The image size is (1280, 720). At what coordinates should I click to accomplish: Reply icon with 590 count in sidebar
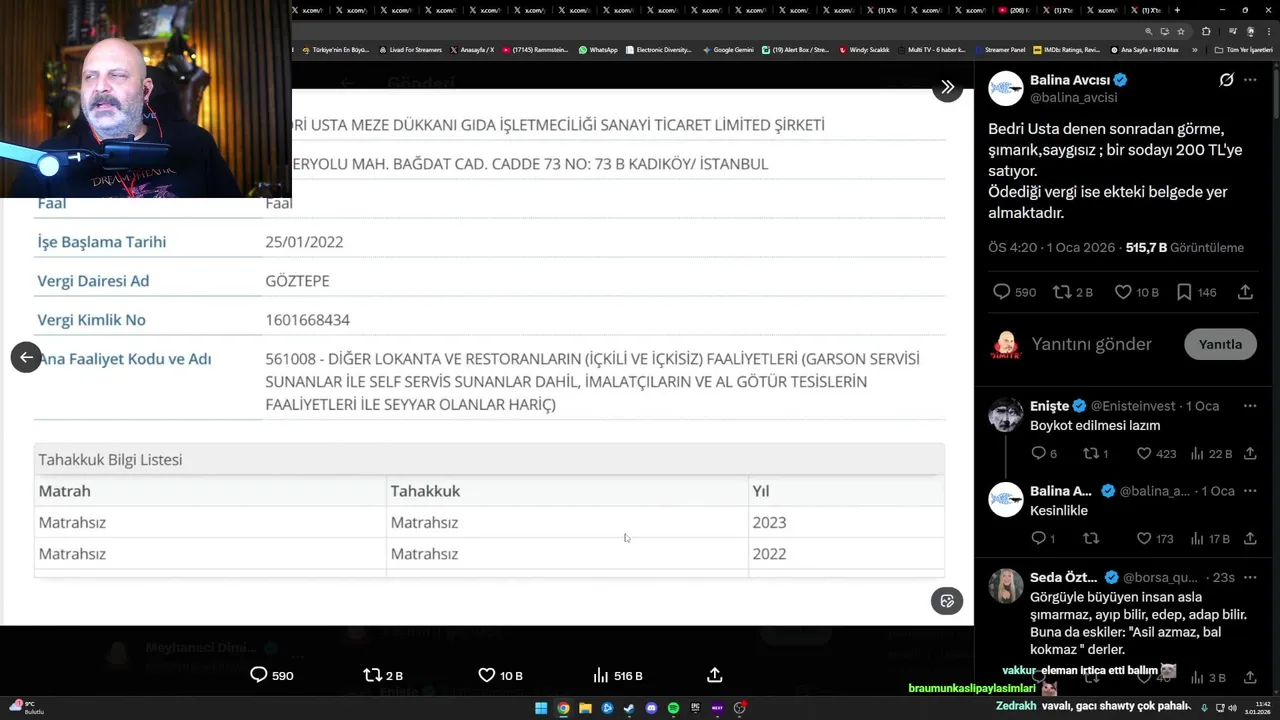tap(1013, 292)
